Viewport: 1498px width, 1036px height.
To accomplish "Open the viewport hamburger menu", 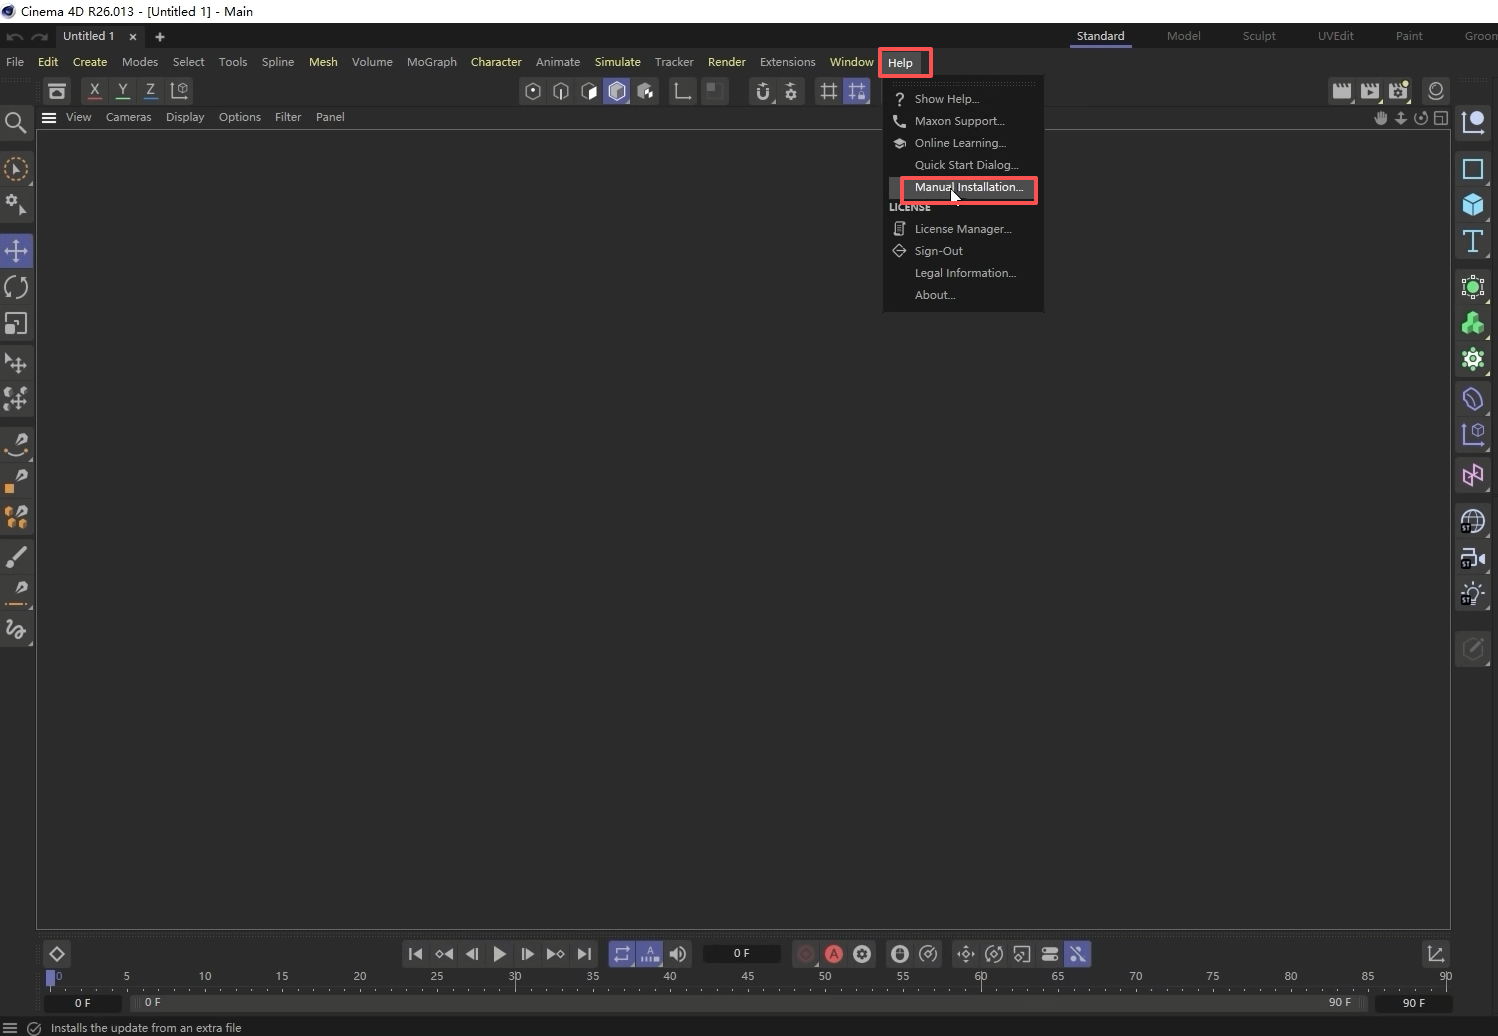I will coord(48,117).
